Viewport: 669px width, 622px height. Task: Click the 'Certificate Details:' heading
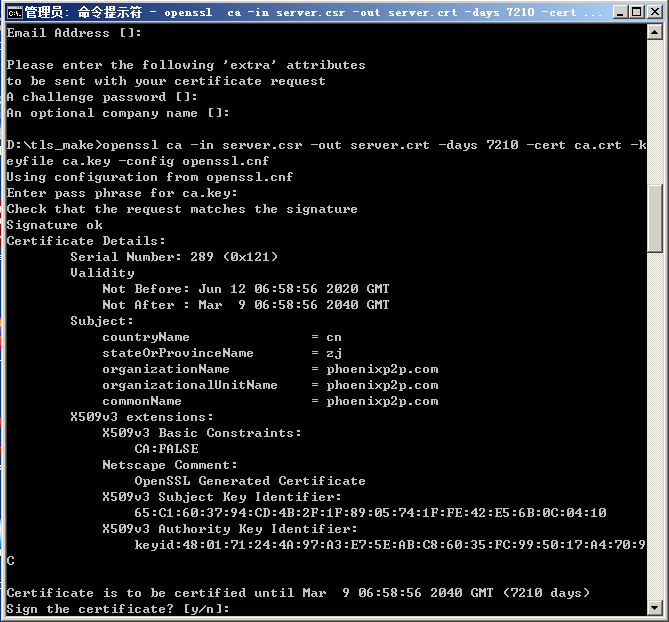(x=86, y=241)
